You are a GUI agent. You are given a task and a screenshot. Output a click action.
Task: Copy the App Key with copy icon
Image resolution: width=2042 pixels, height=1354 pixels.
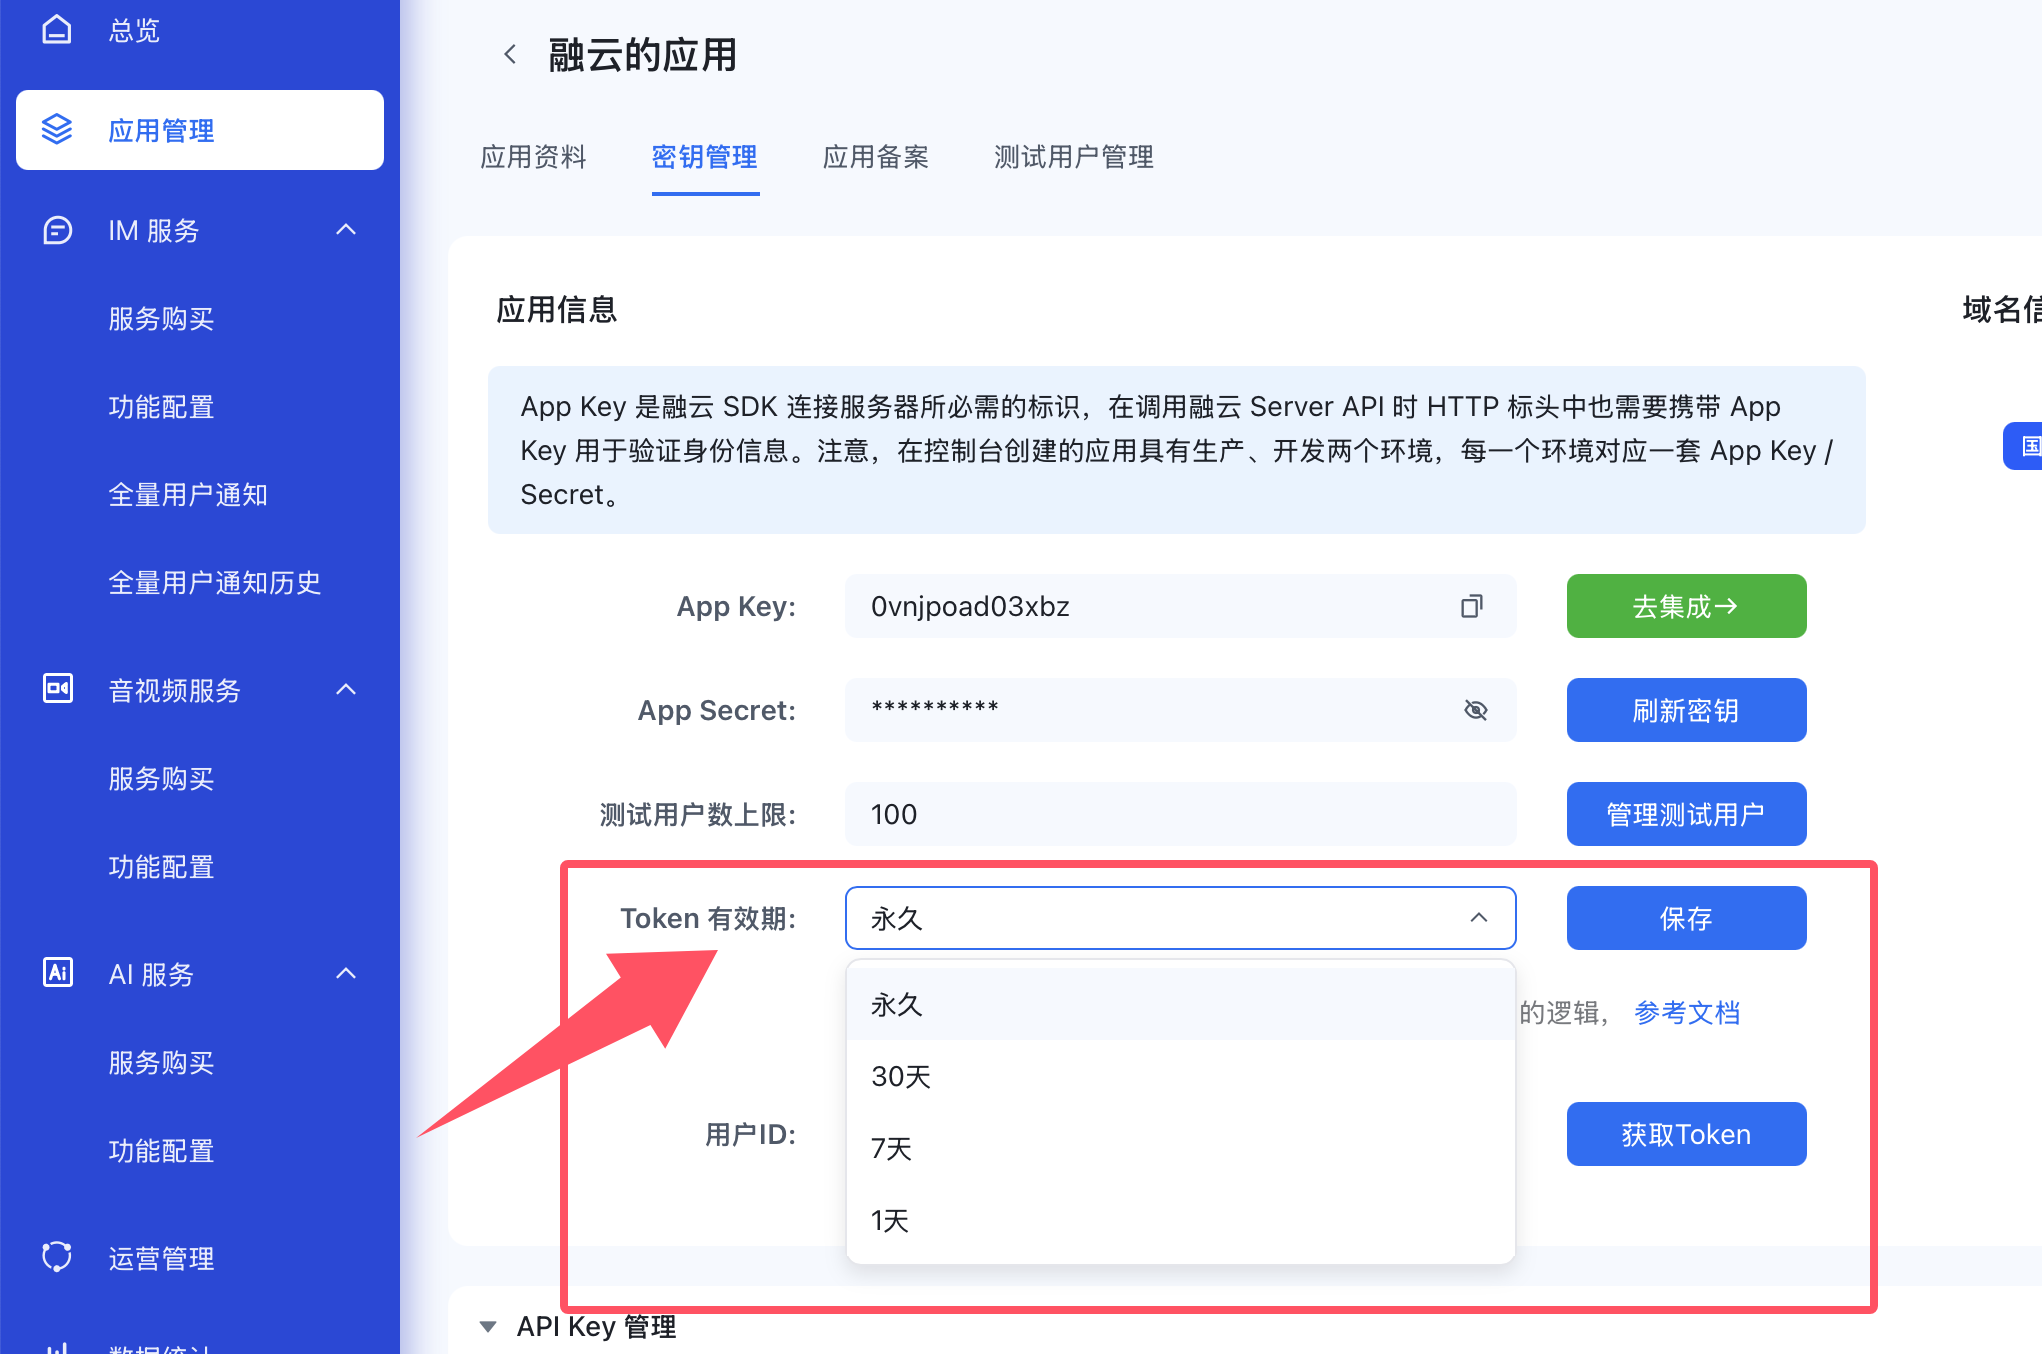click(x=1471, y=606)
